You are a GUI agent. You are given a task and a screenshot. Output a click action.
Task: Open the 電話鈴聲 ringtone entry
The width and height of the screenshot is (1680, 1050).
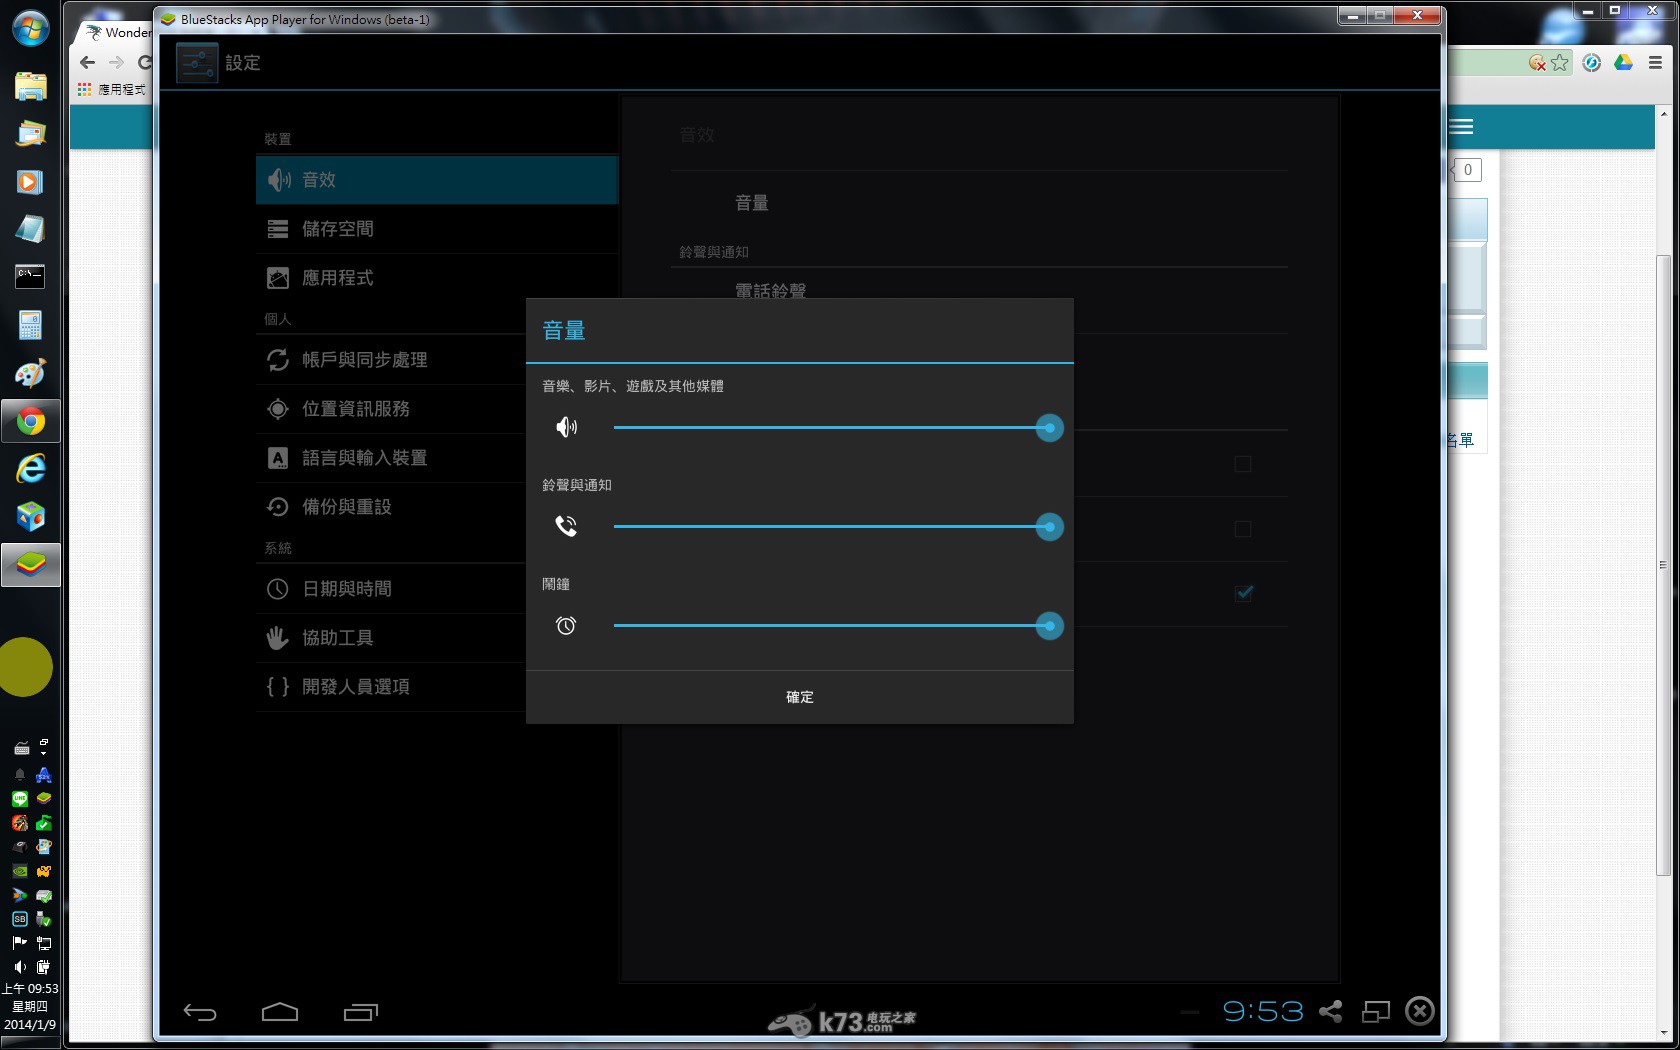click(770, 290)
